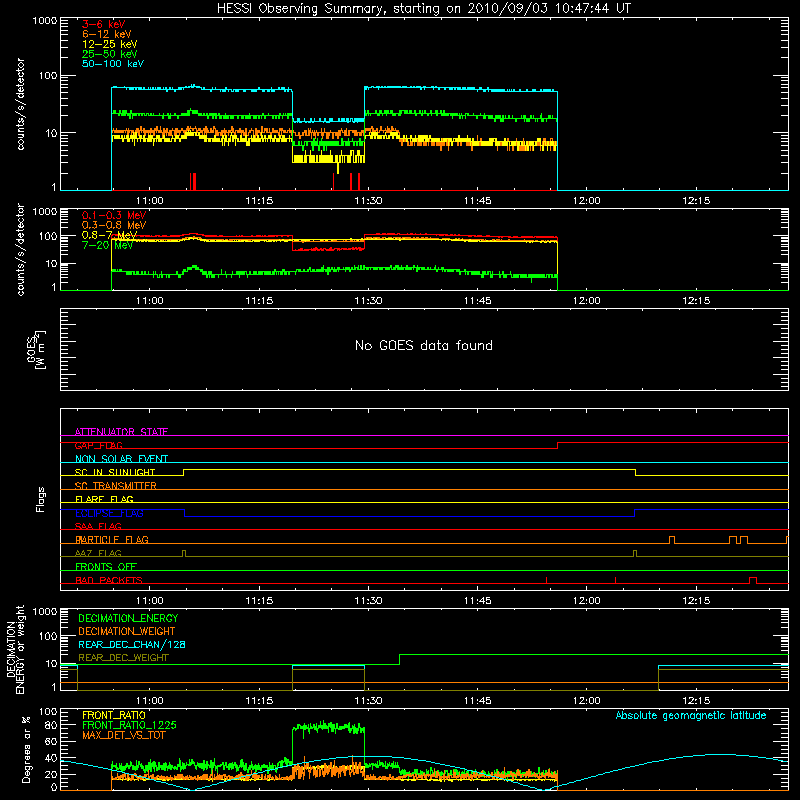Click the HESSI Observing Summary title
800x800 pixels.
(423, 9)
